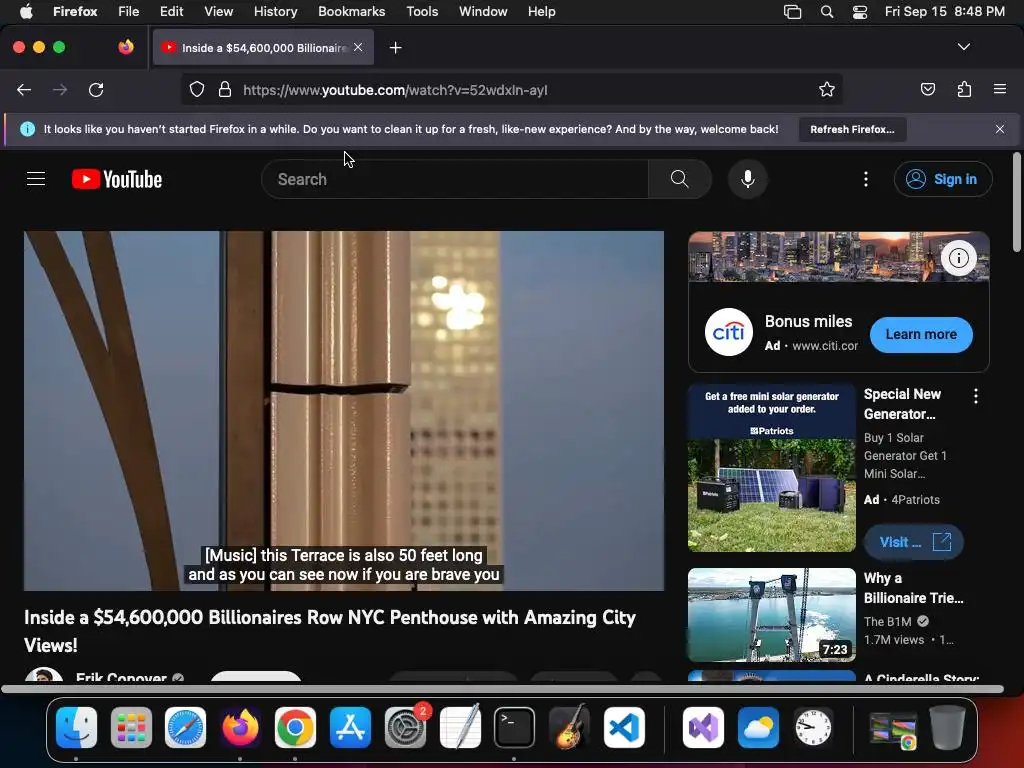Screen dimensions: 1024x768
Task: Open the View menu
Action: (x=218, y=12)
